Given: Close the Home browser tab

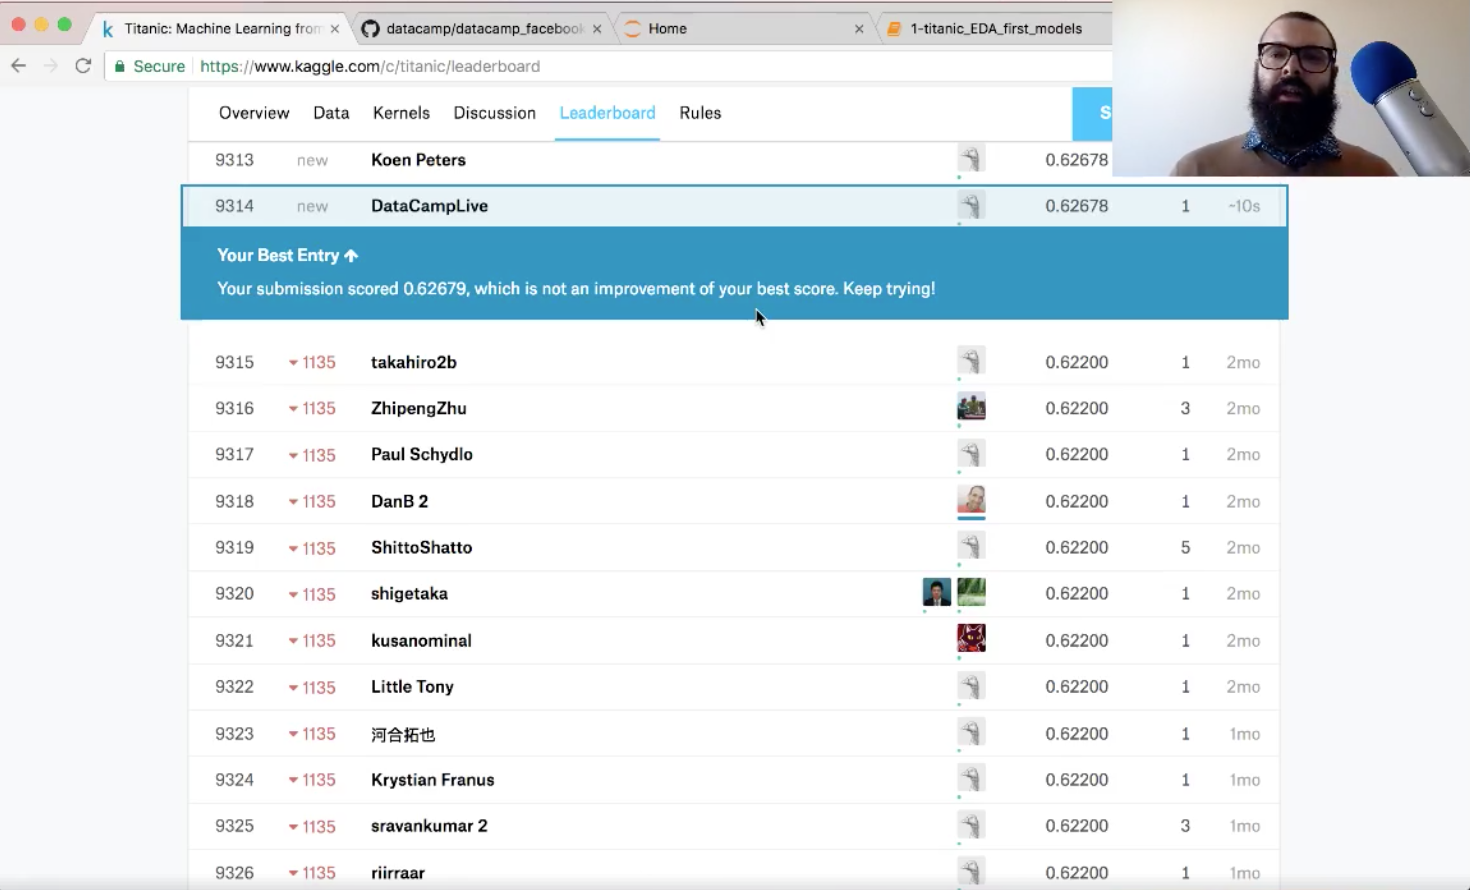Looking at the screenshot, I should point(859,29).
